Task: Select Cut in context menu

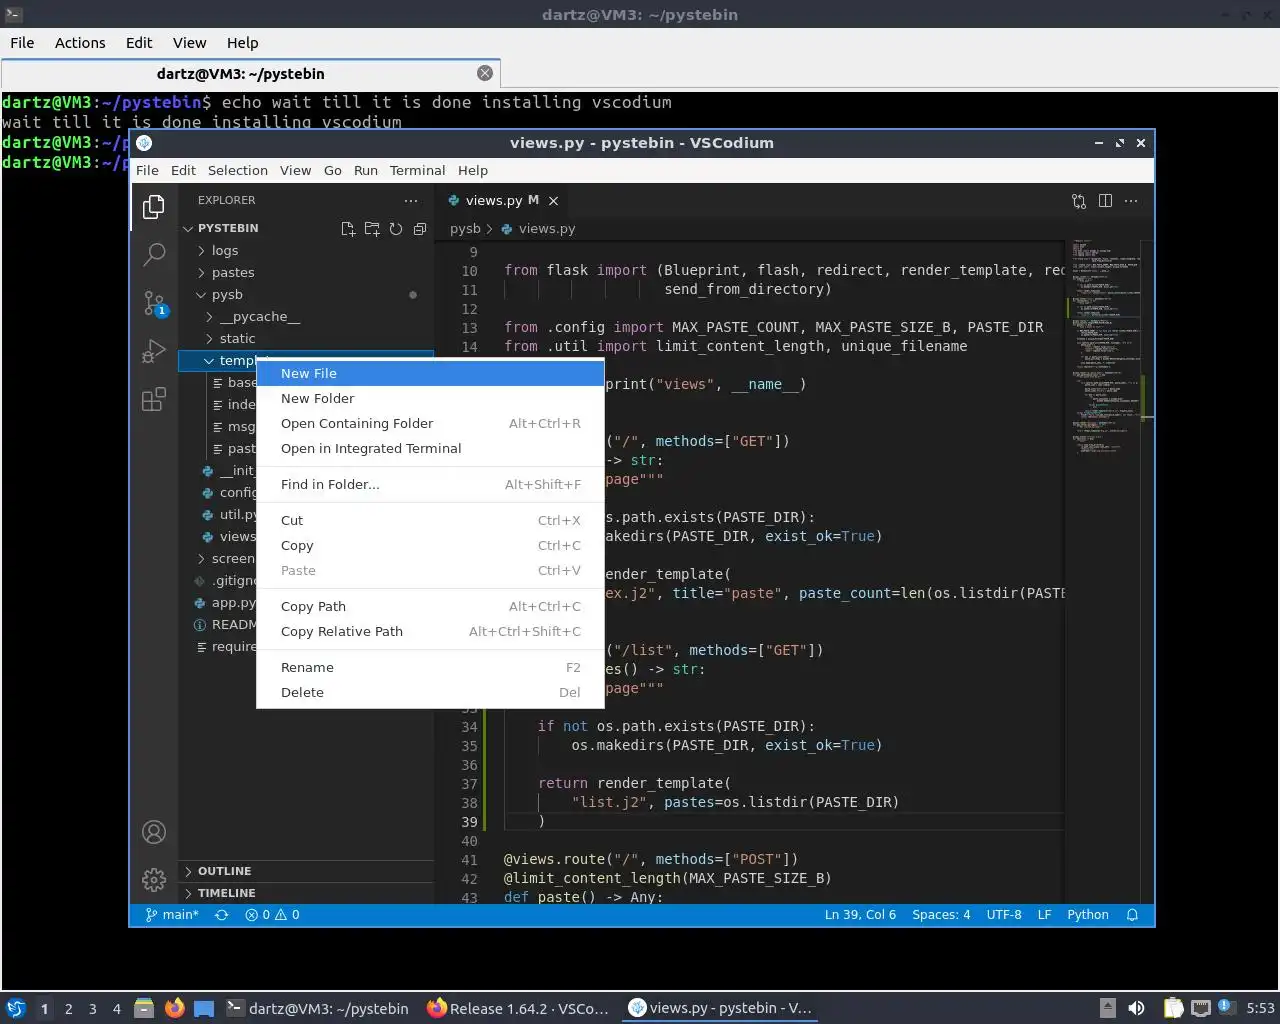Action: tap(430, 520)
